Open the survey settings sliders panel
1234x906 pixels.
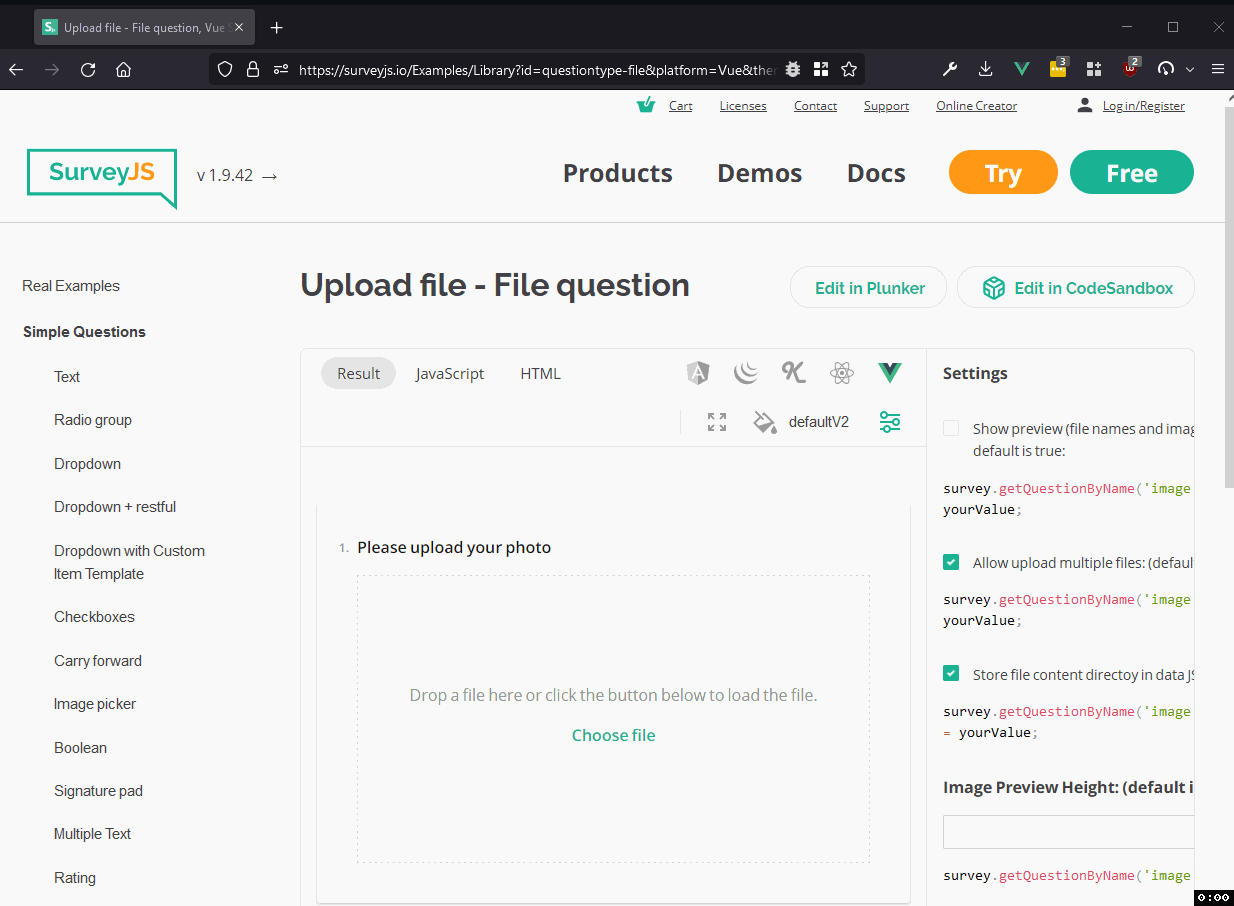889,422
